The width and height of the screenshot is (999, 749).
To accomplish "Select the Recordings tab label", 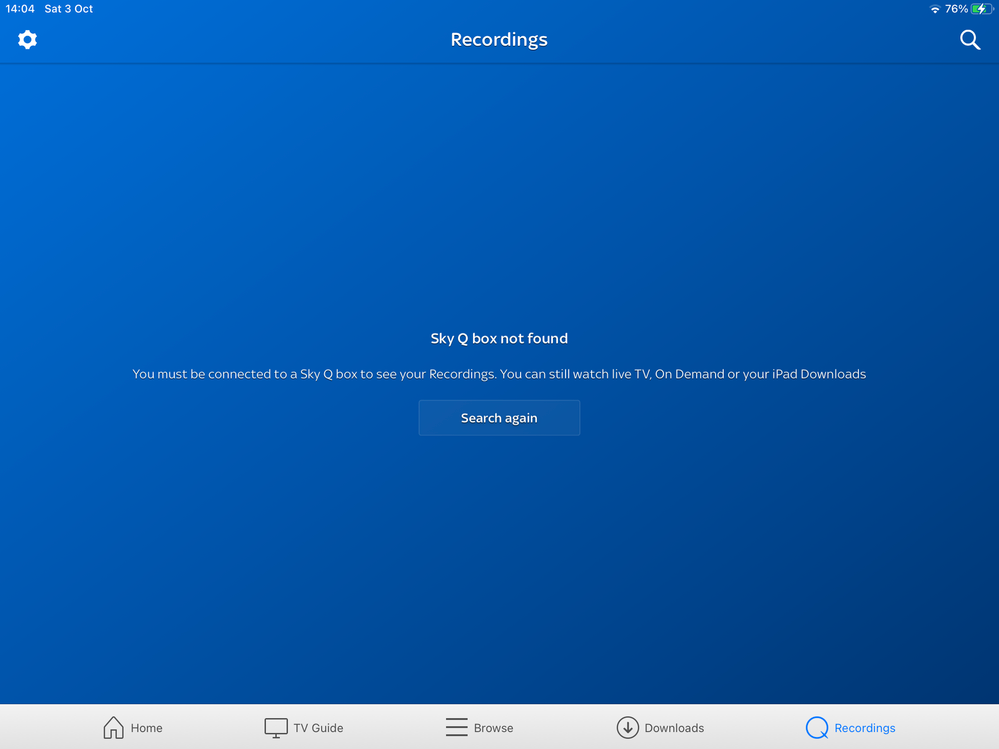I will click(865, 728).
